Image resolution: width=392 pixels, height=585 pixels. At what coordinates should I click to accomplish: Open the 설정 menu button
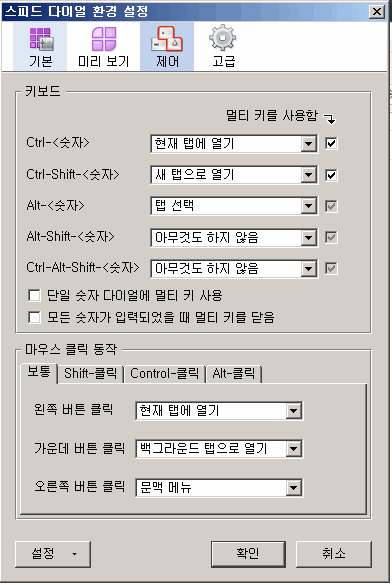(x=53, y=554)
